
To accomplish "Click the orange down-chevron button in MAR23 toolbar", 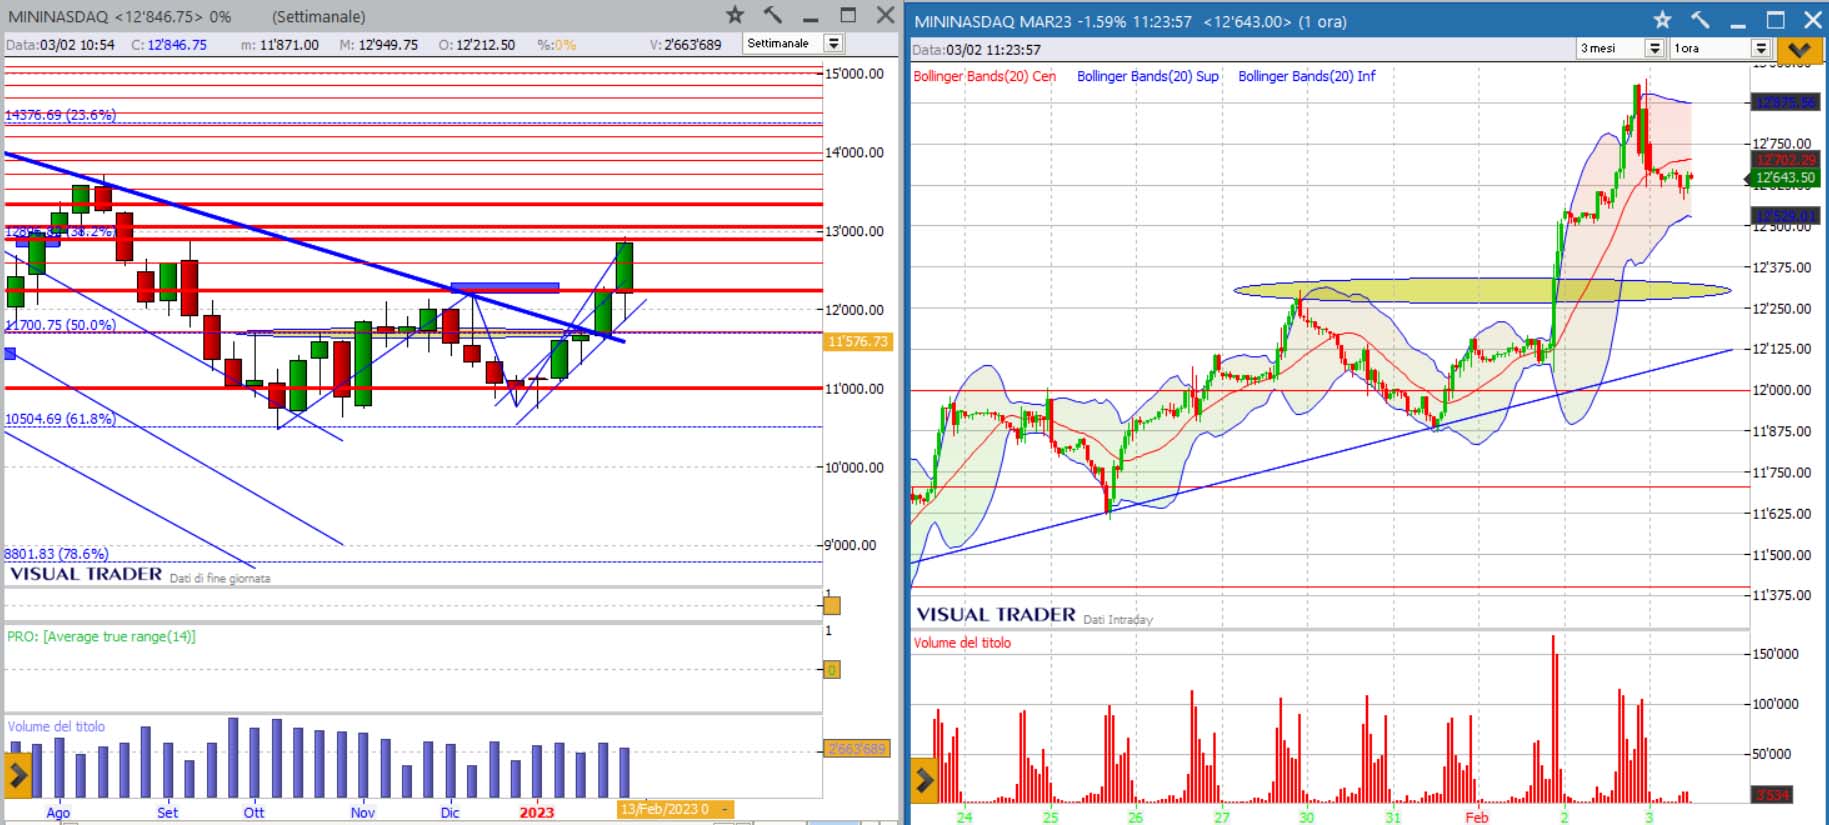I will point(1799,49).
